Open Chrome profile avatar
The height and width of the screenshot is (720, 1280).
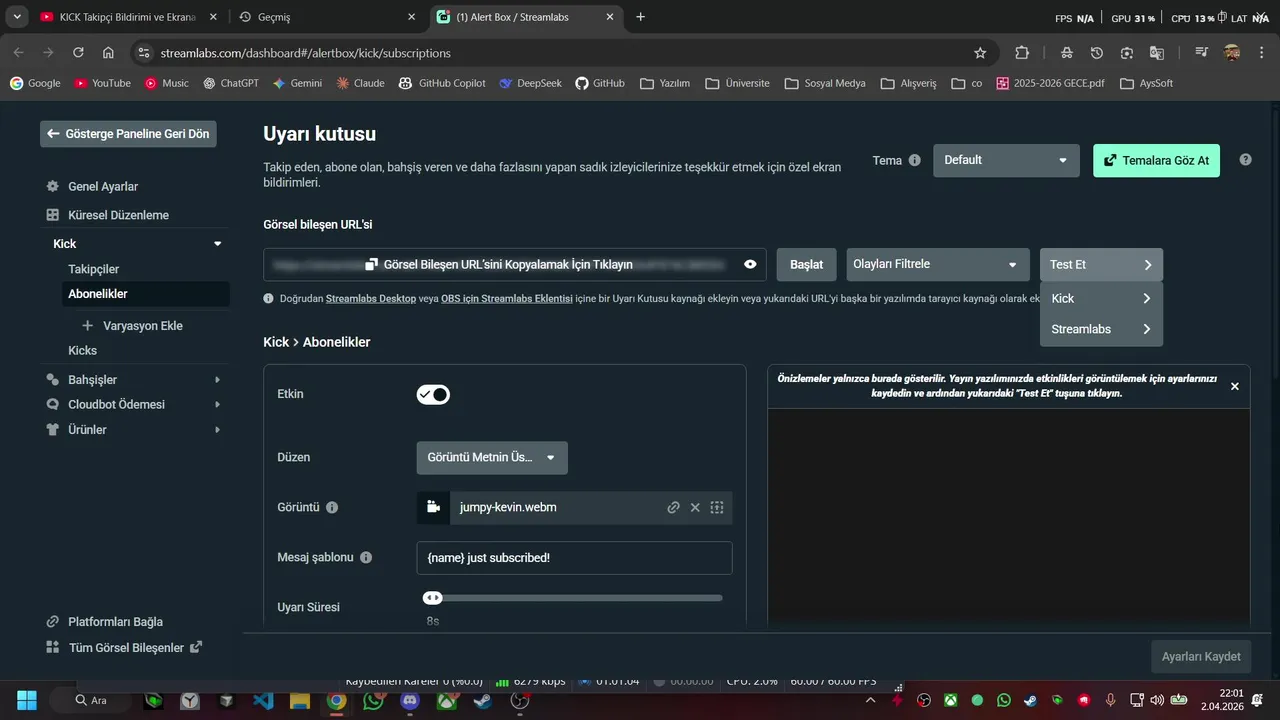1232,53
